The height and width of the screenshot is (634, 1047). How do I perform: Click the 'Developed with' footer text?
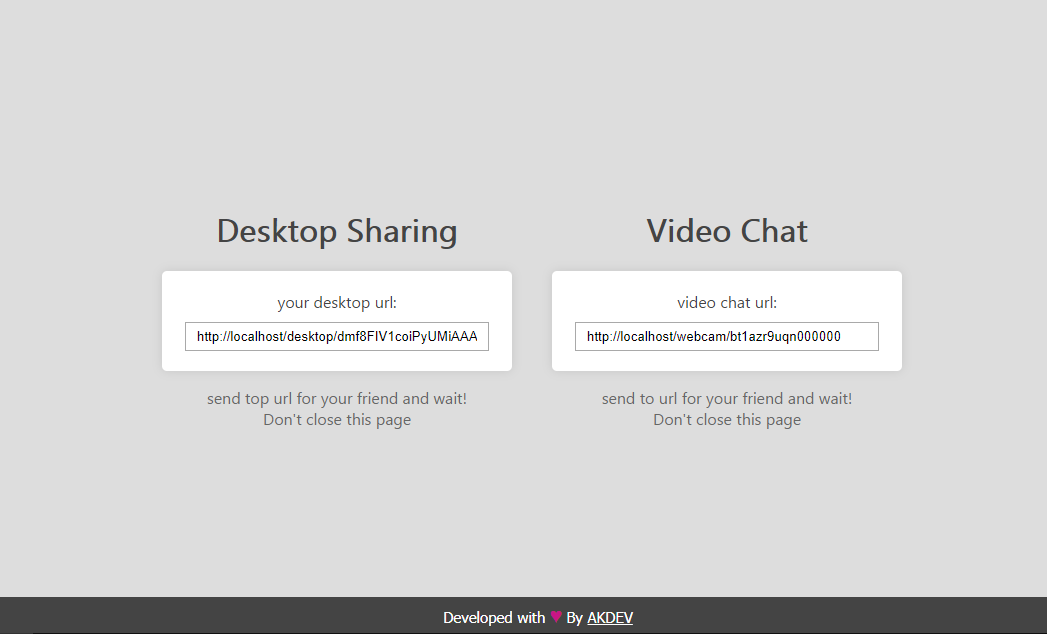(x=494, y=618)
